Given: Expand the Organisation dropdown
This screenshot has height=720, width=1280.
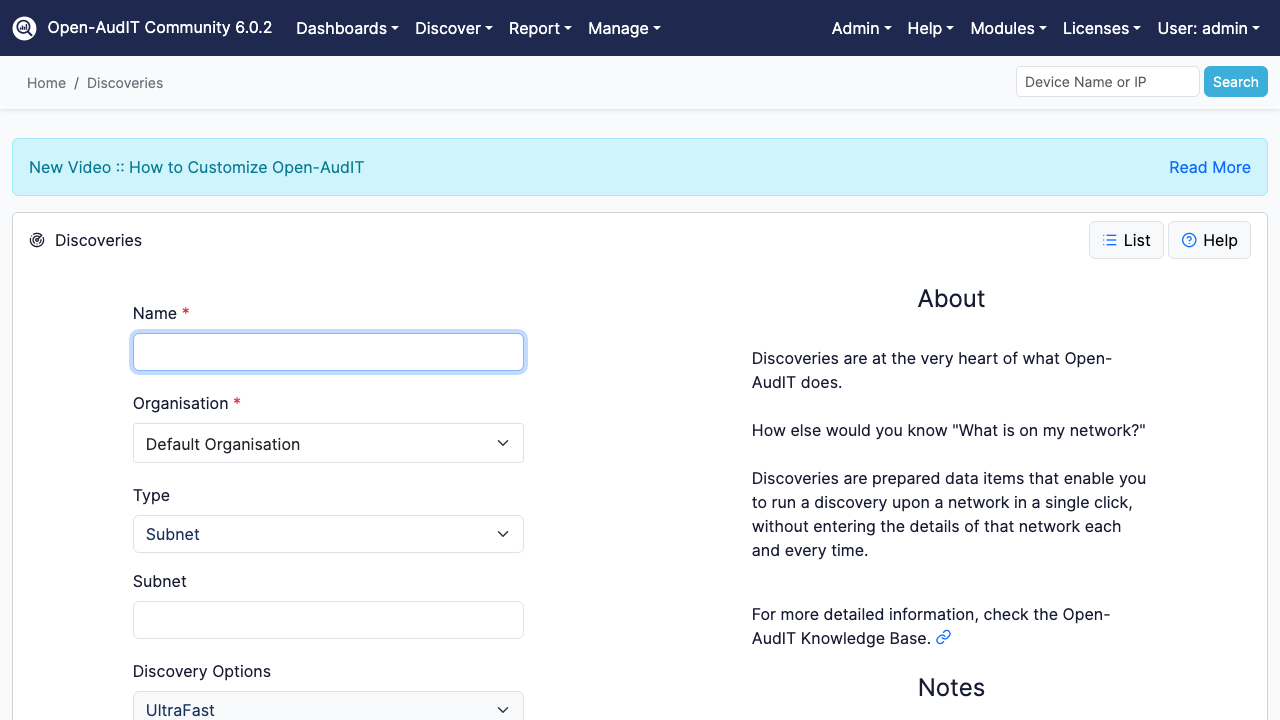Looking at the screenshot, I should click(328, 443).
